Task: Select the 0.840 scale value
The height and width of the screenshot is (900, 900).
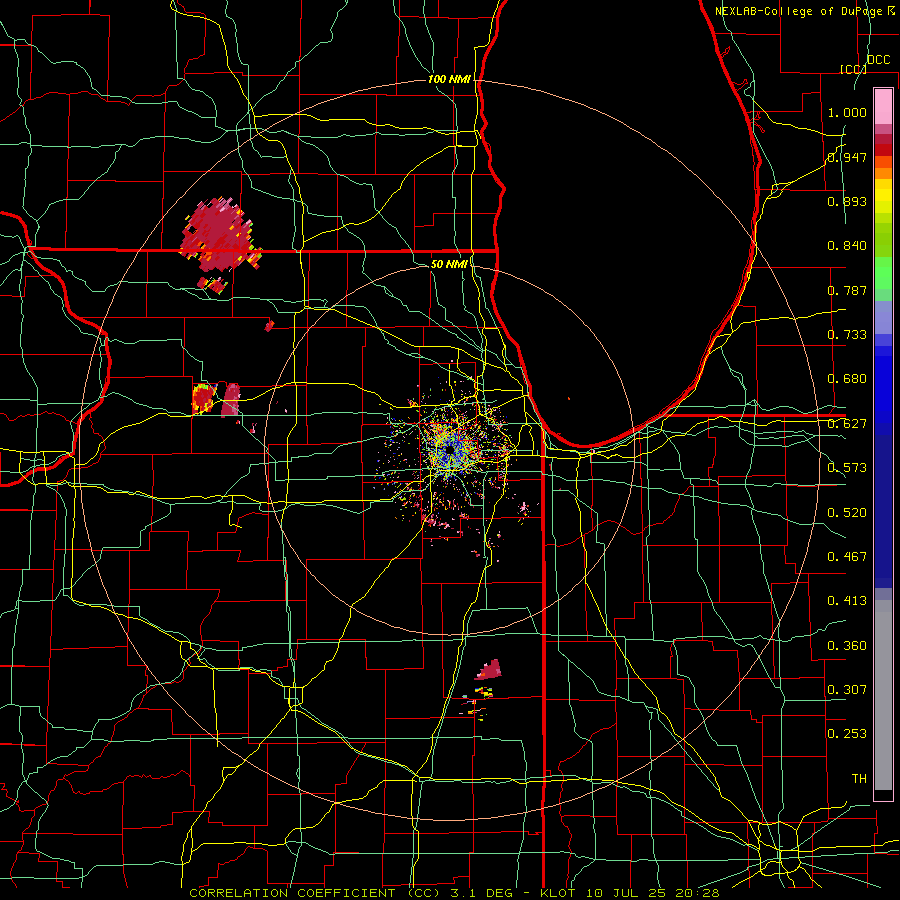Action: pyautogui.click(x=847, y=246)
